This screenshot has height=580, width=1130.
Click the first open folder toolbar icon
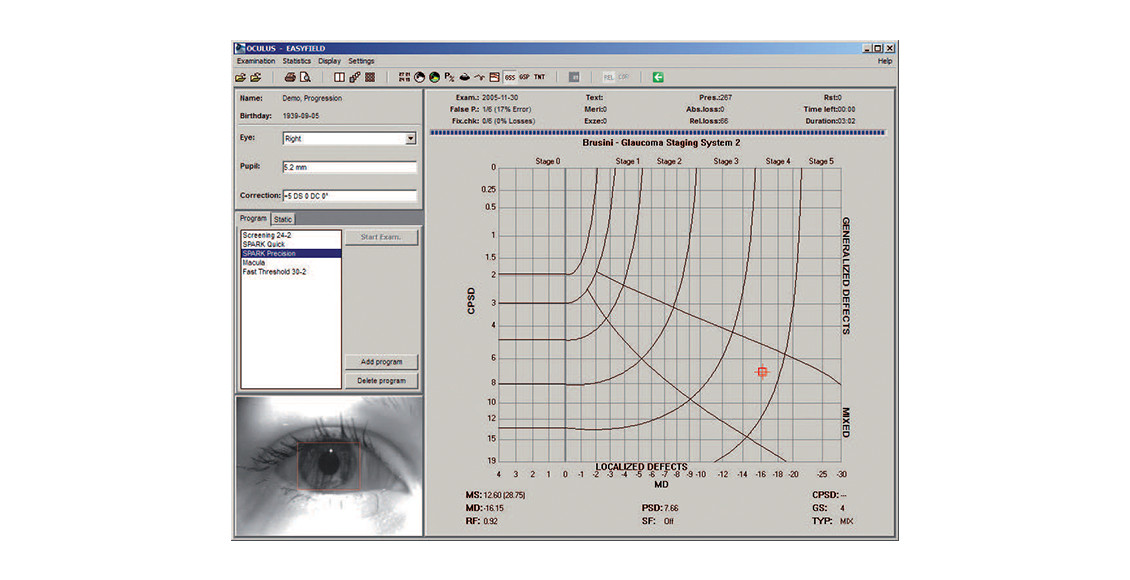point(241,77)
